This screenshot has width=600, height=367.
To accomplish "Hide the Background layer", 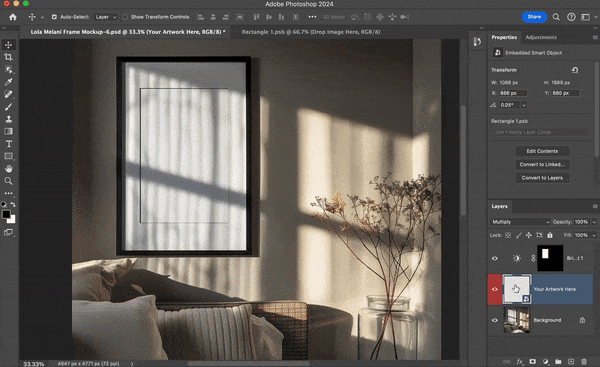I will point(495,320).
